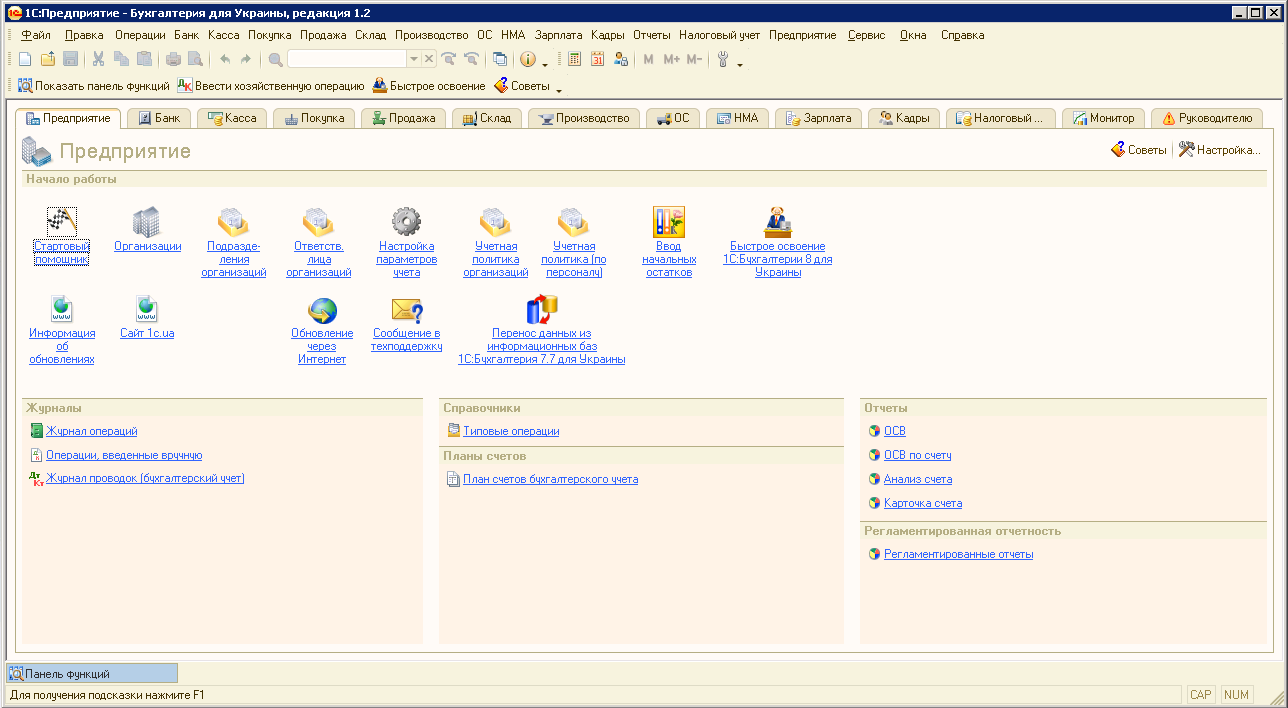Click the windows list toolbar icon
The image size is (1288, 708).
(x=500, y=59)
